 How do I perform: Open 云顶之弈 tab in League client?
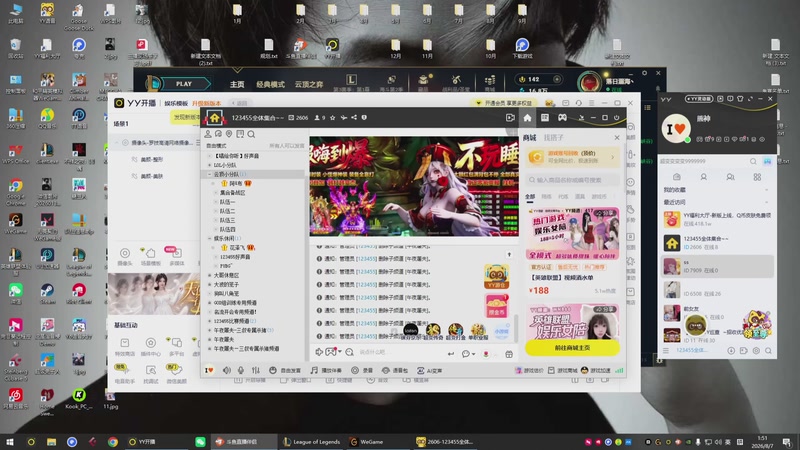click(309, 84)
